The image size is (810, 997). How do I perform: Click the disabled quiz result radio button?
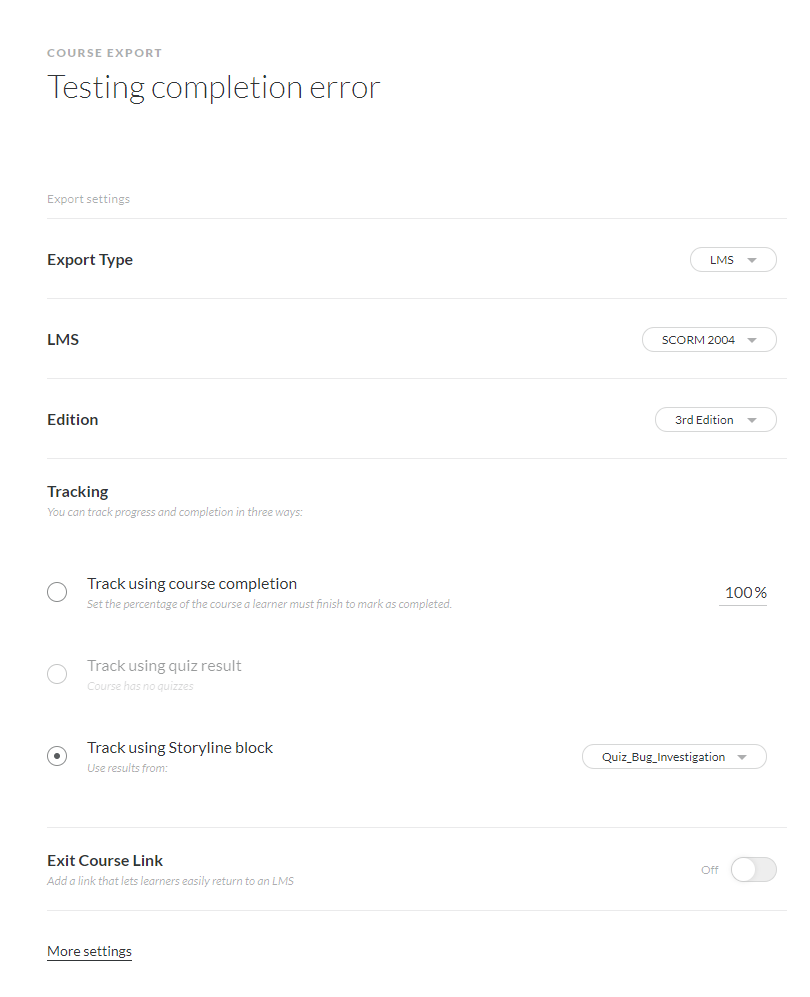[57, 674]
